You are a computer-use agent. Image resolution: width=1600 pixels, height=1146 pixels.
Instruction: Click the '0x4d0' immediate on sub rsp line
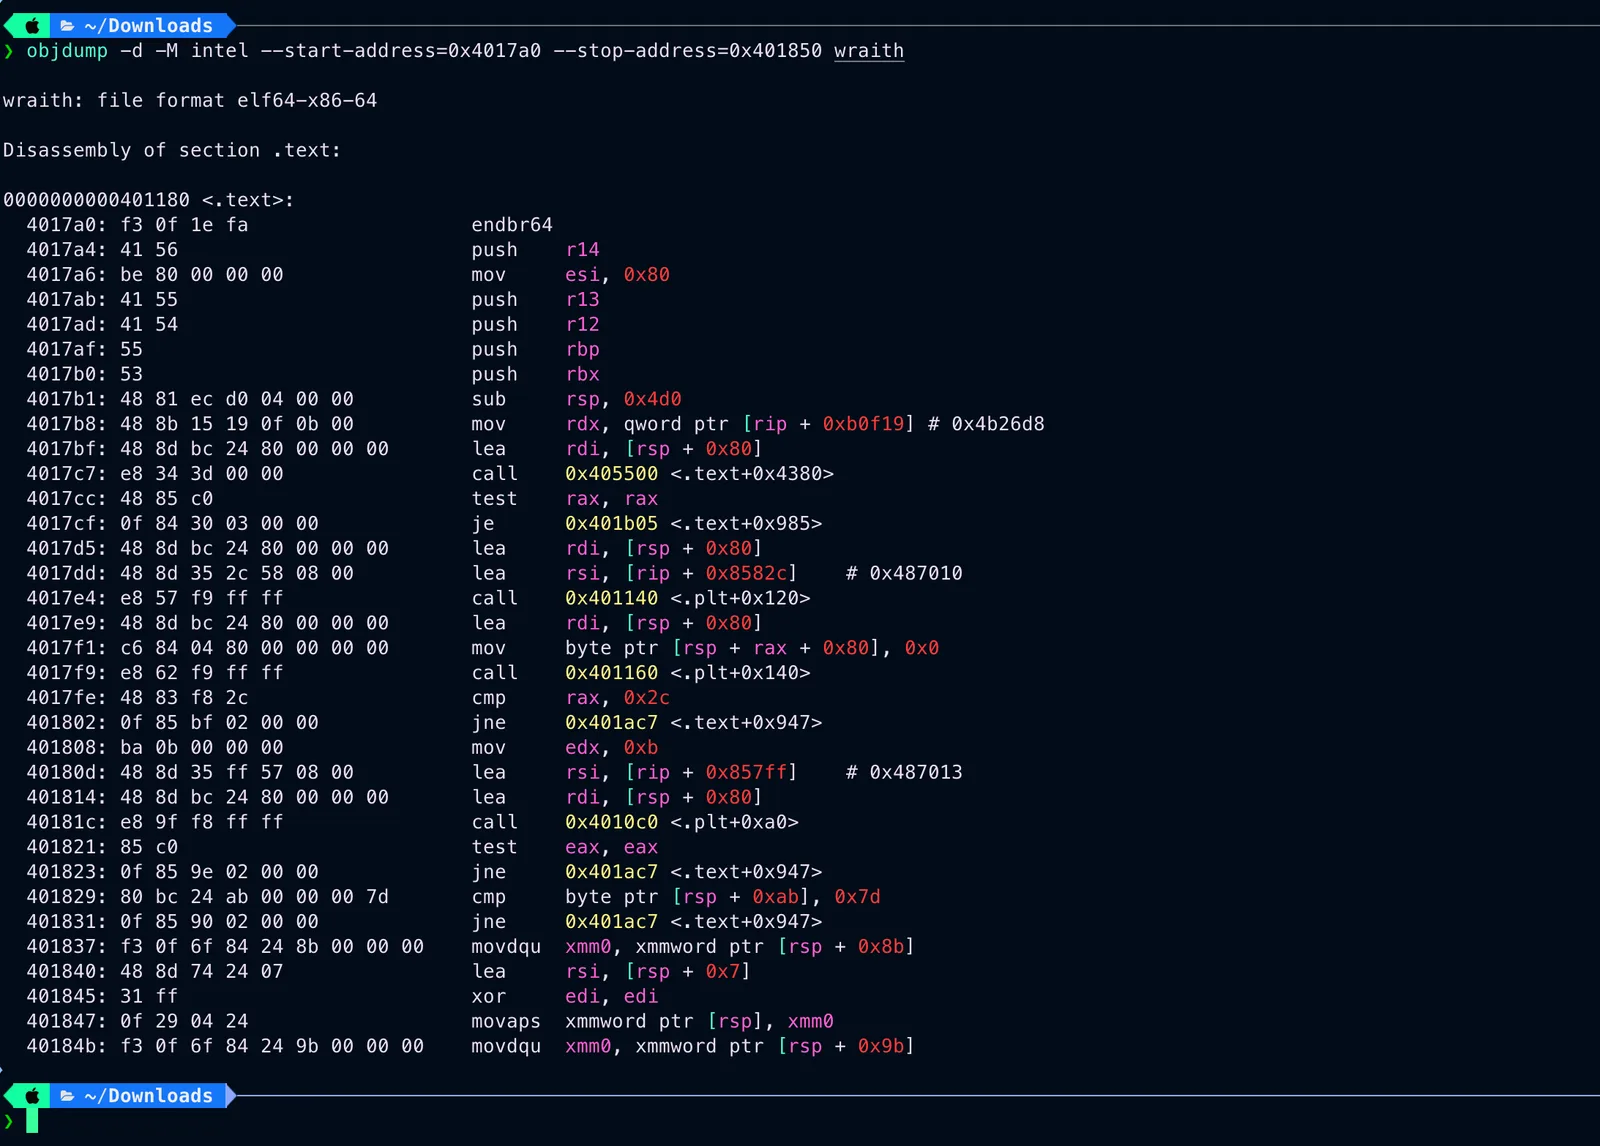(x=653, y=399)
